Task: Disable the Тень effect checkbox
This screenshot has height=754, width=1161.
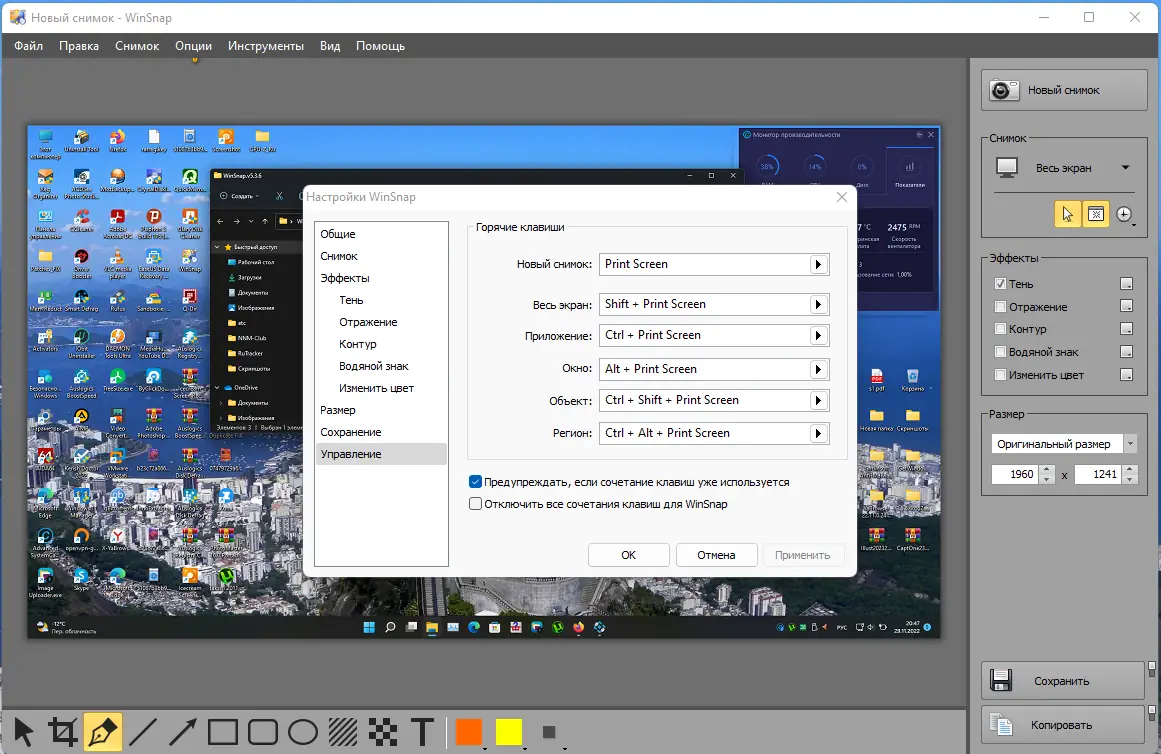Action: click(x=1000, y=284)
